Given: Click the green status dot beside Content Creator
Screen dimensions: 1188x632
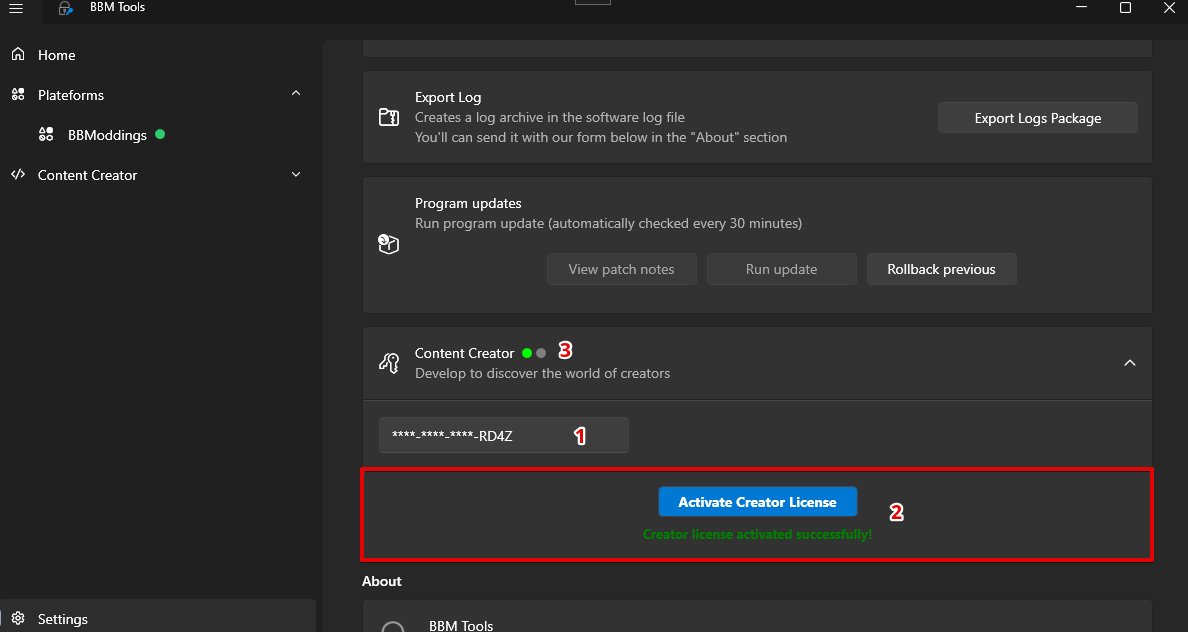Looking at the screenshot, I should (x=527, y=353).
